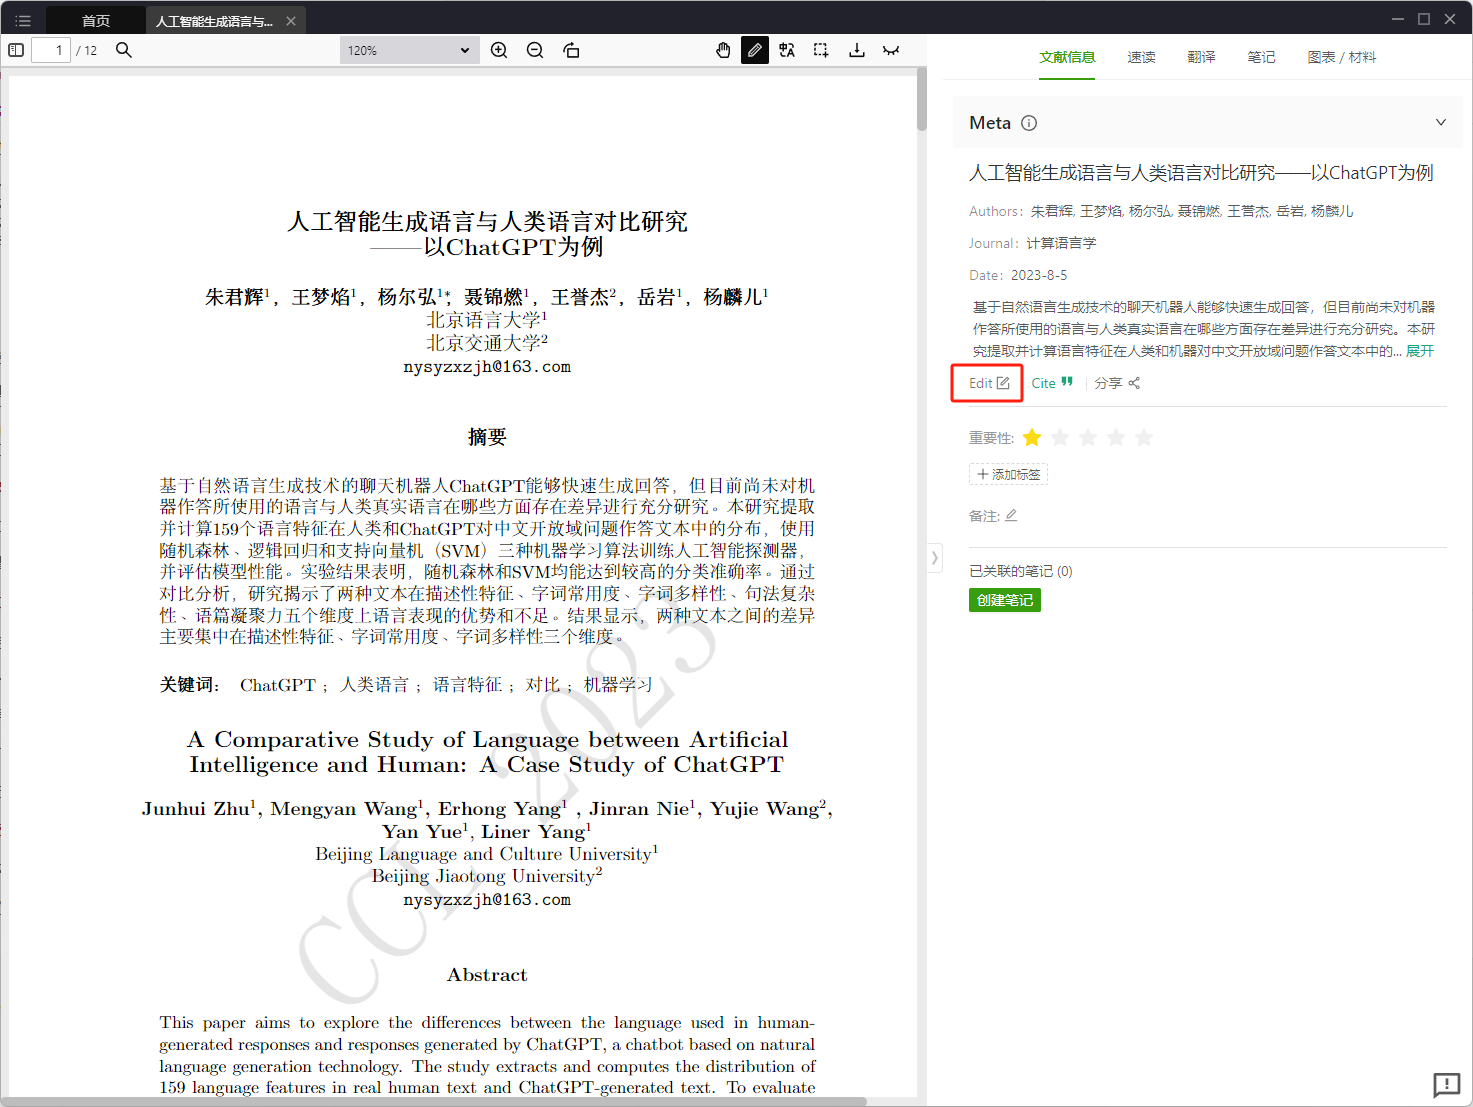Viewport: 1473px width, 1107px height.
Task: Open the hamburger menu icon
Action: [23, 20]
